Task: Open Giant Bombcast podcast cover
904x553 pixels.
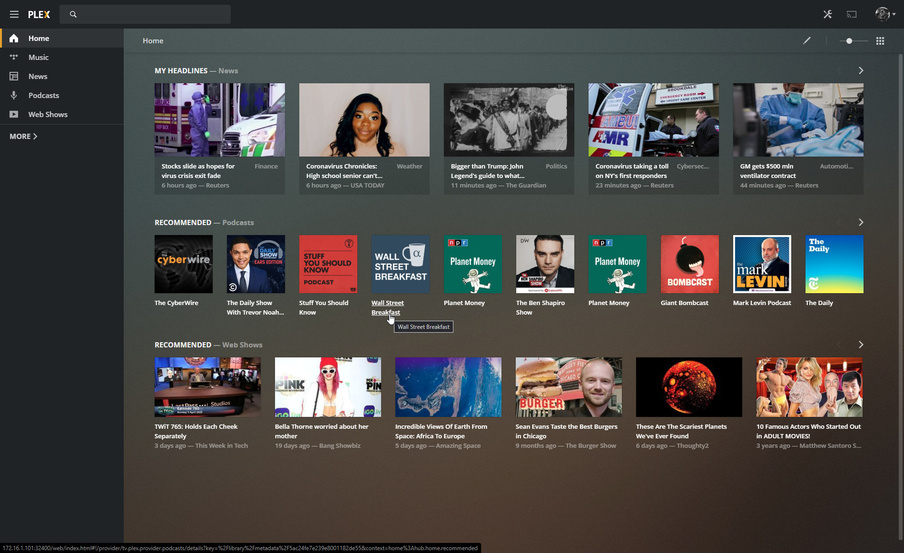Action: [x=690, y=264]
